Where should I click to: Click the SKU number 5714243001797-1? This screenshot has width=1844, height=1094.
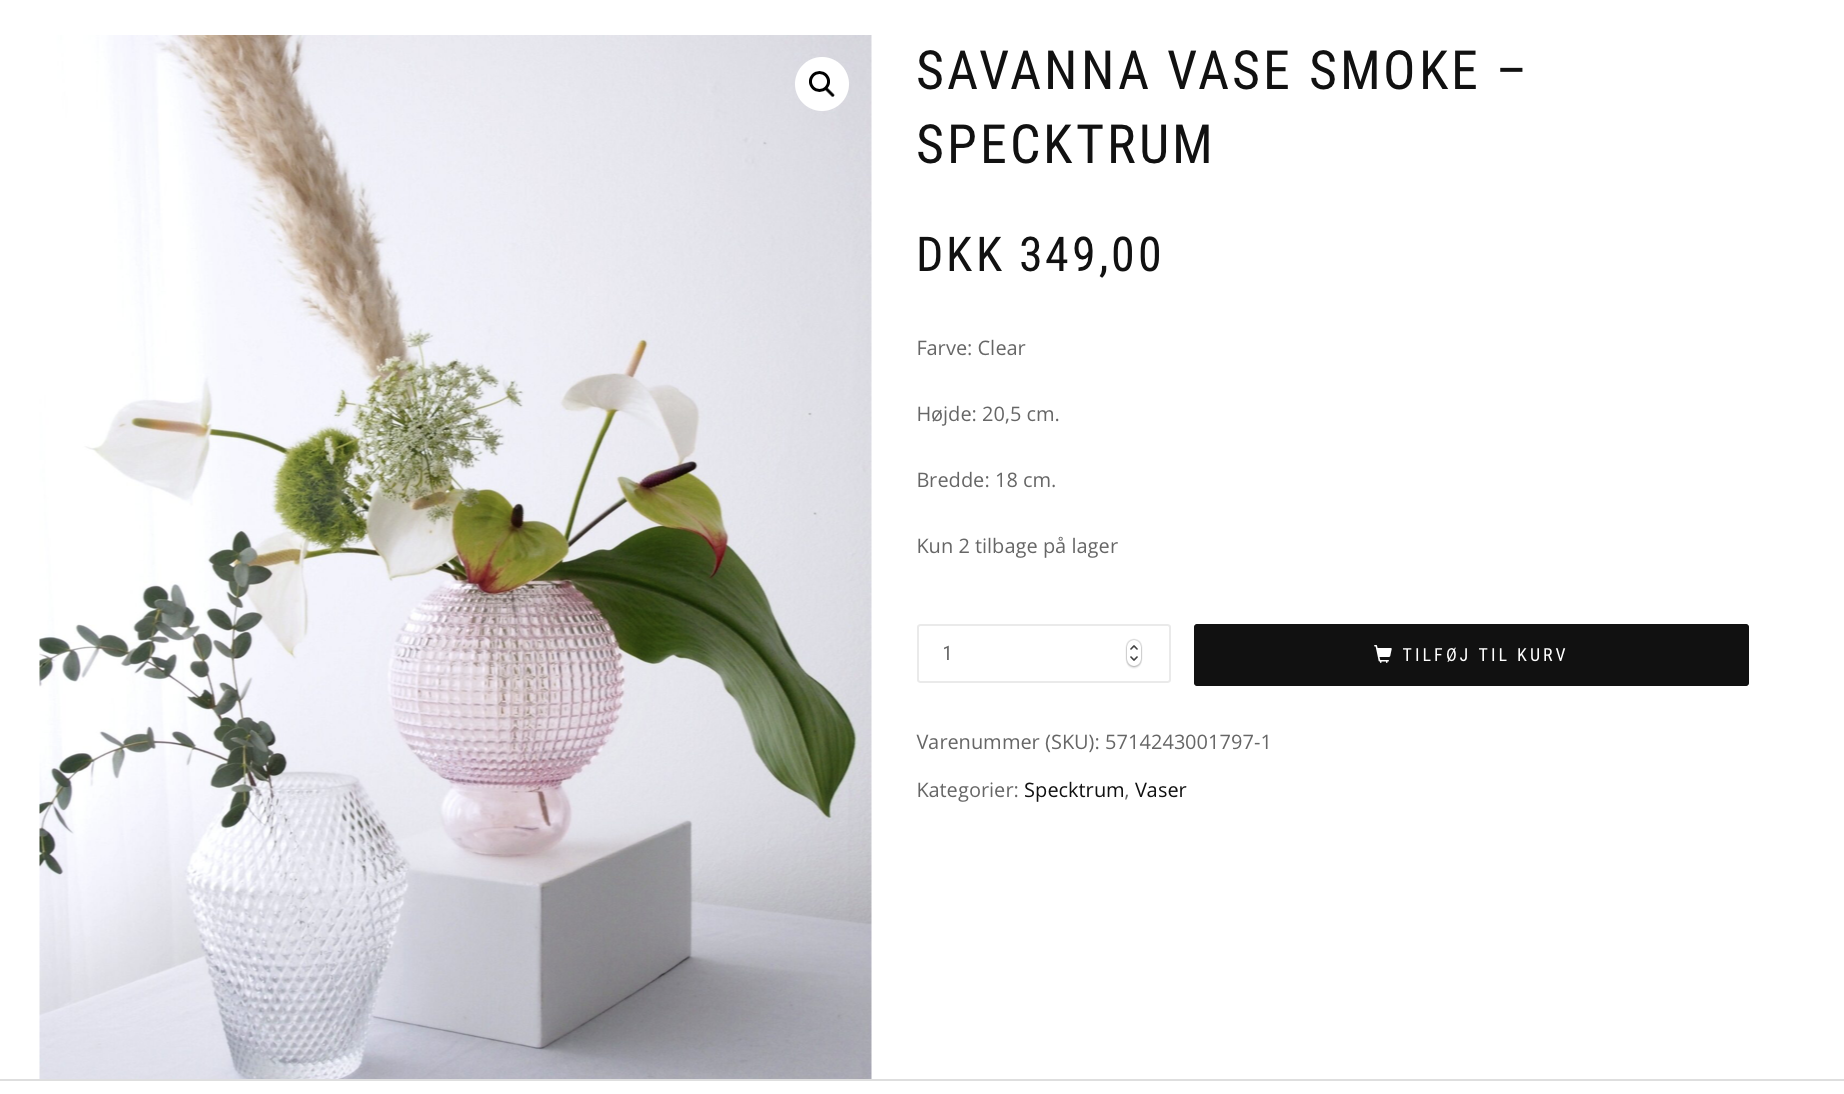(x=1187, y=742)
